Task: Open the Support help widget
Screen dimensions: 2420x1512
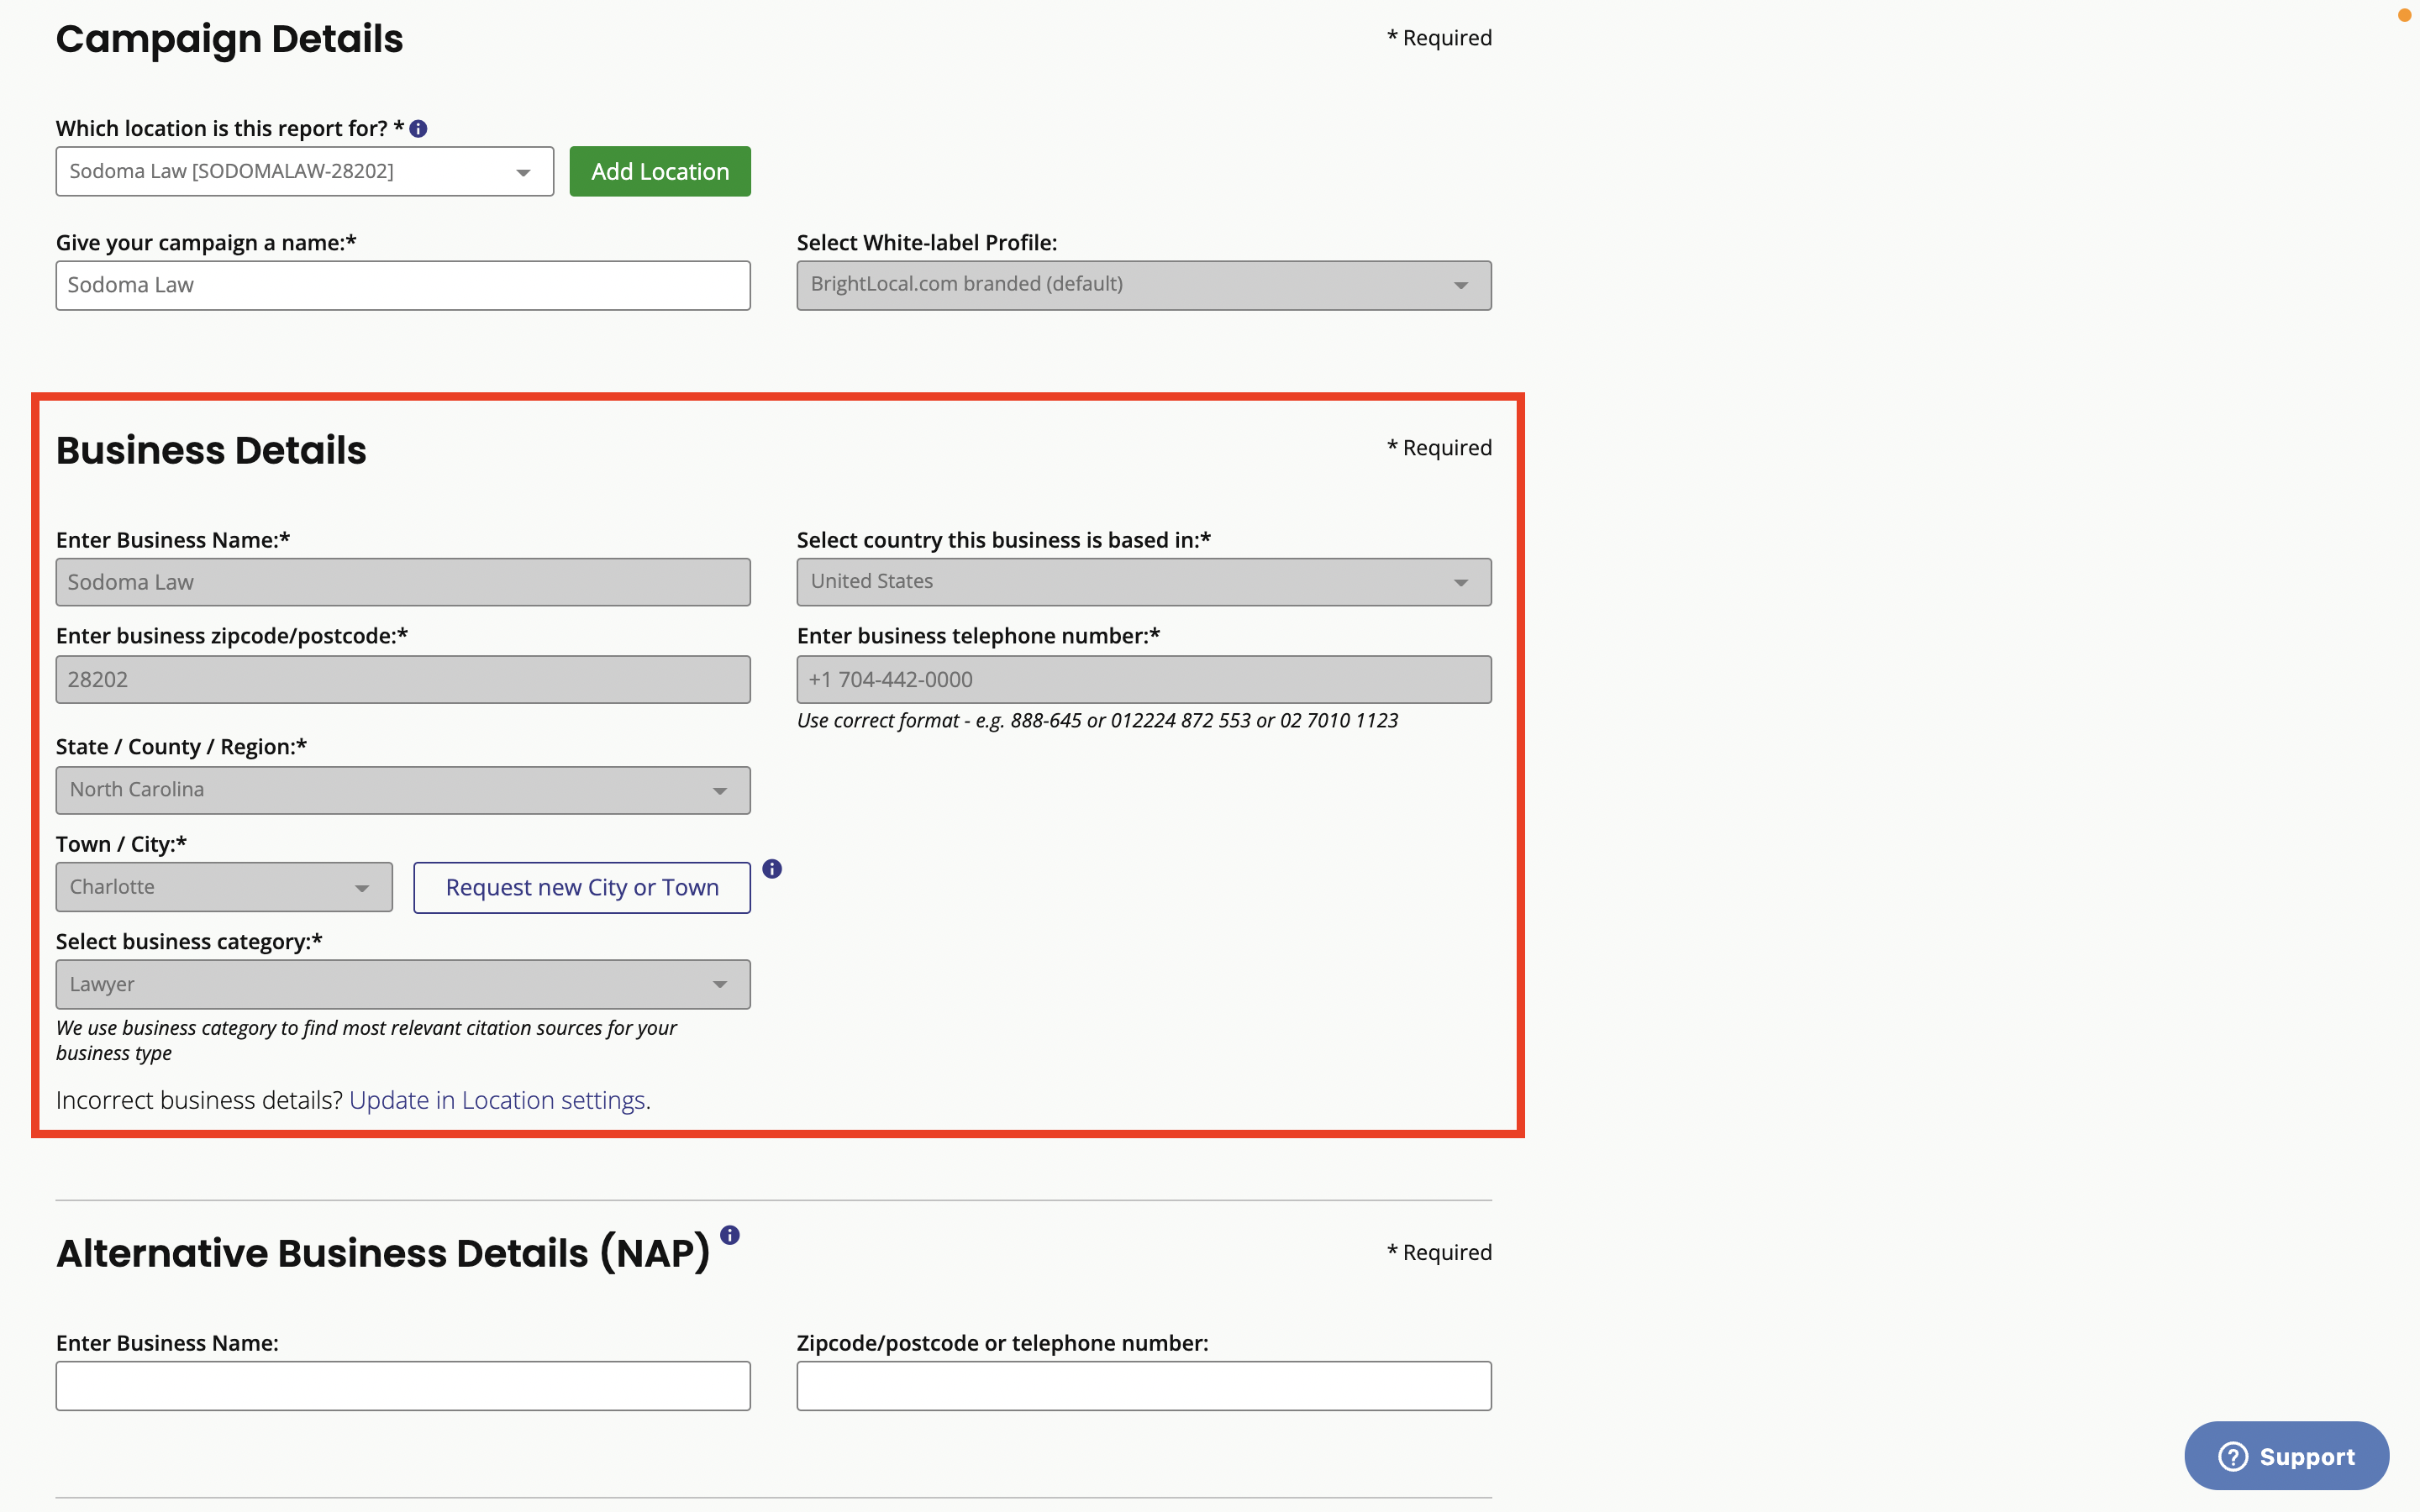Action: pyautogui.click(x=2286, y=1455)
